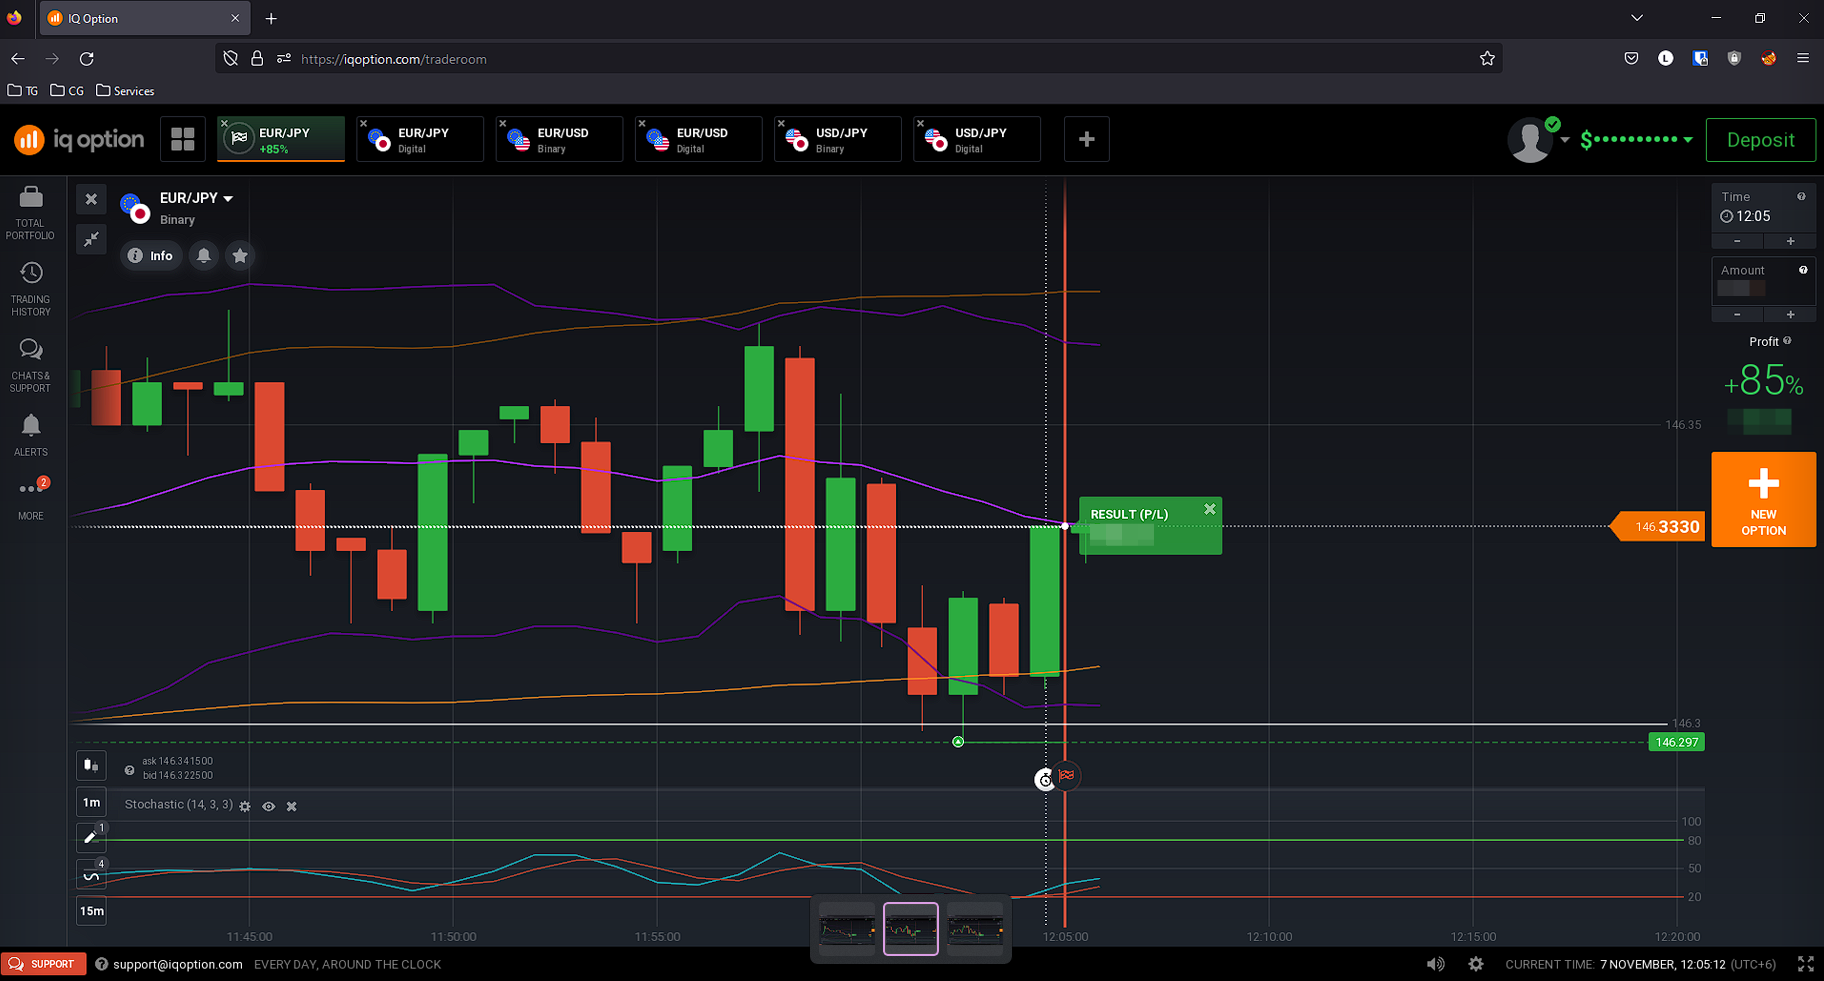Screen dimensions: 1824x981
Task: Switch to the USD/JPY Digital tab
Action: coord(976,139)
